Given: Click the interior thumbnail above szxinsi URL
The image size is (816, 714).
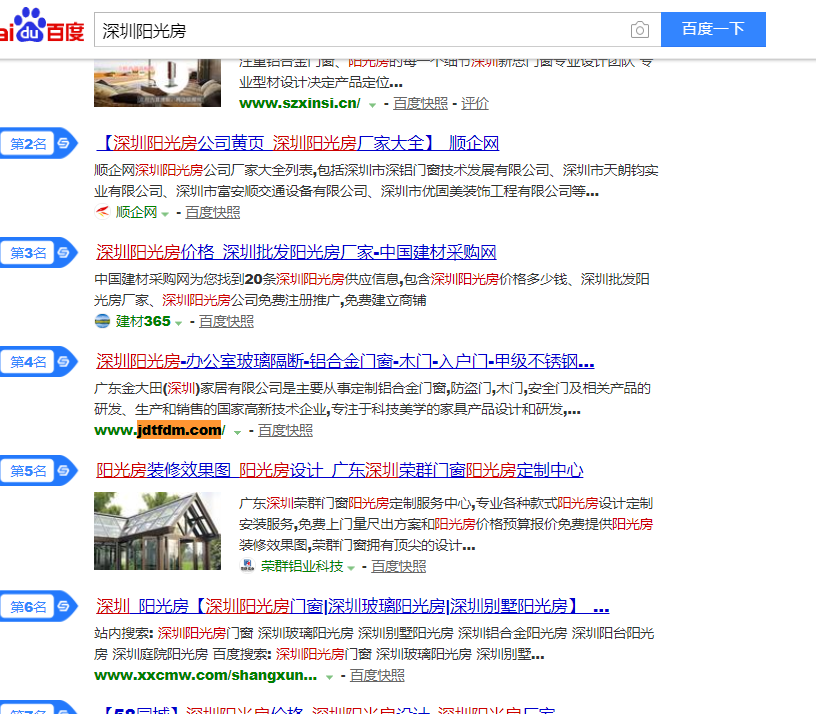Looking at the screenshot, I should (x=157, y=83).
